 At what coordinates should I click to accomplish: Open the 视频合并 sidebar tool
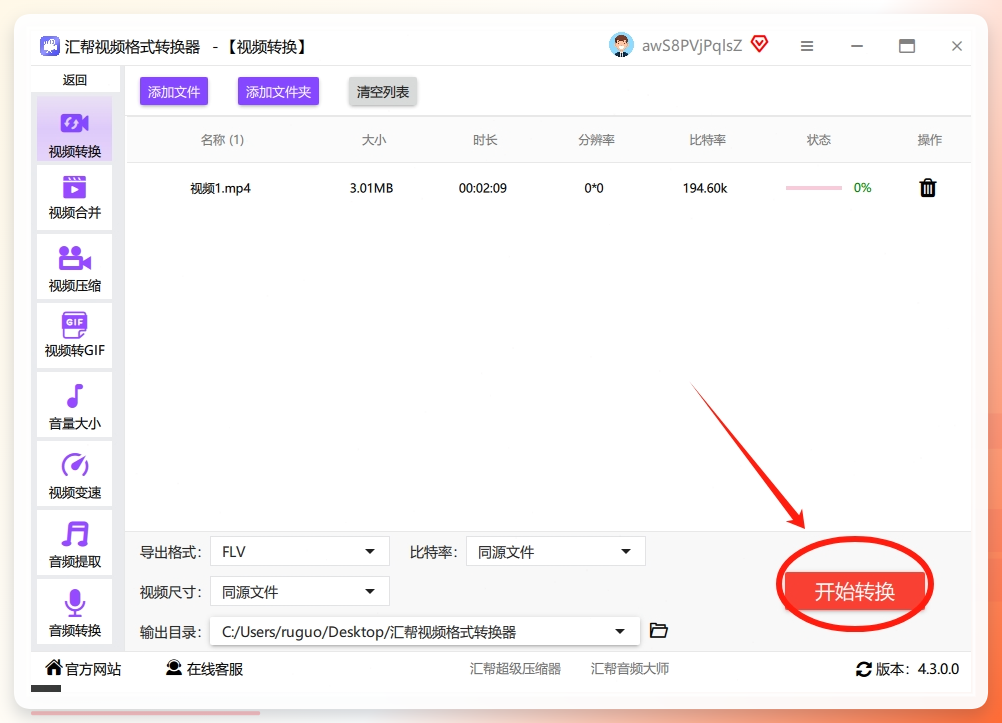coord(75,198)
